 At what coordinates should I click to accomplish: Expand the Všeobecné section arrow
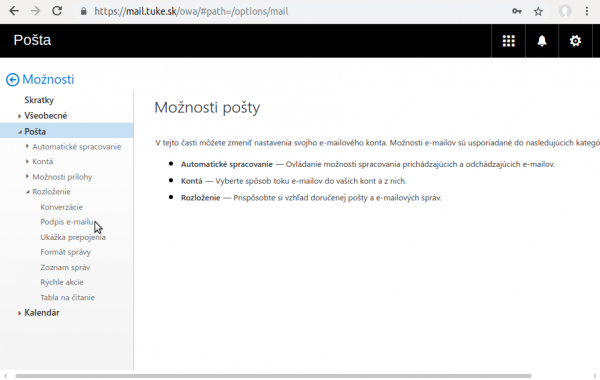point(19,116)
